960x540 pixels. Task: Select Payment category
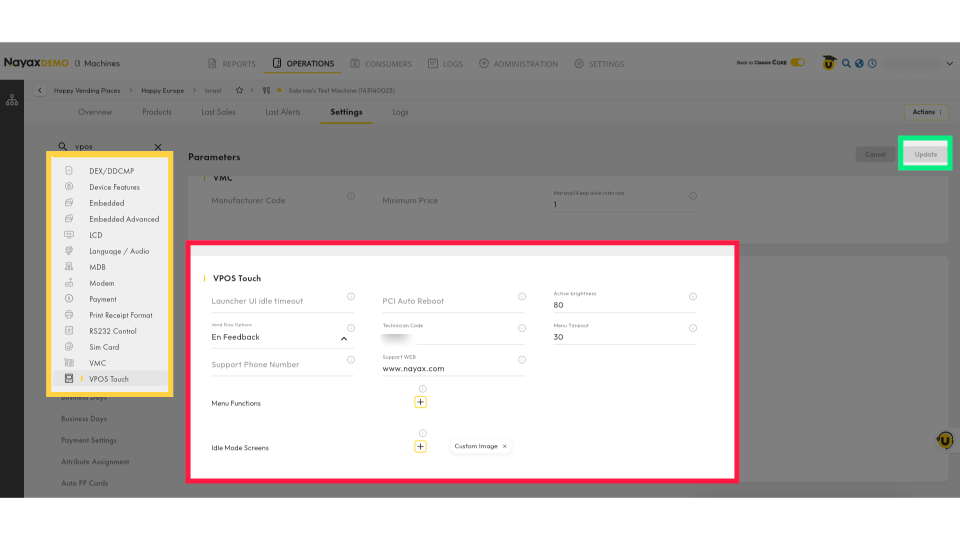tap(110, 299)
